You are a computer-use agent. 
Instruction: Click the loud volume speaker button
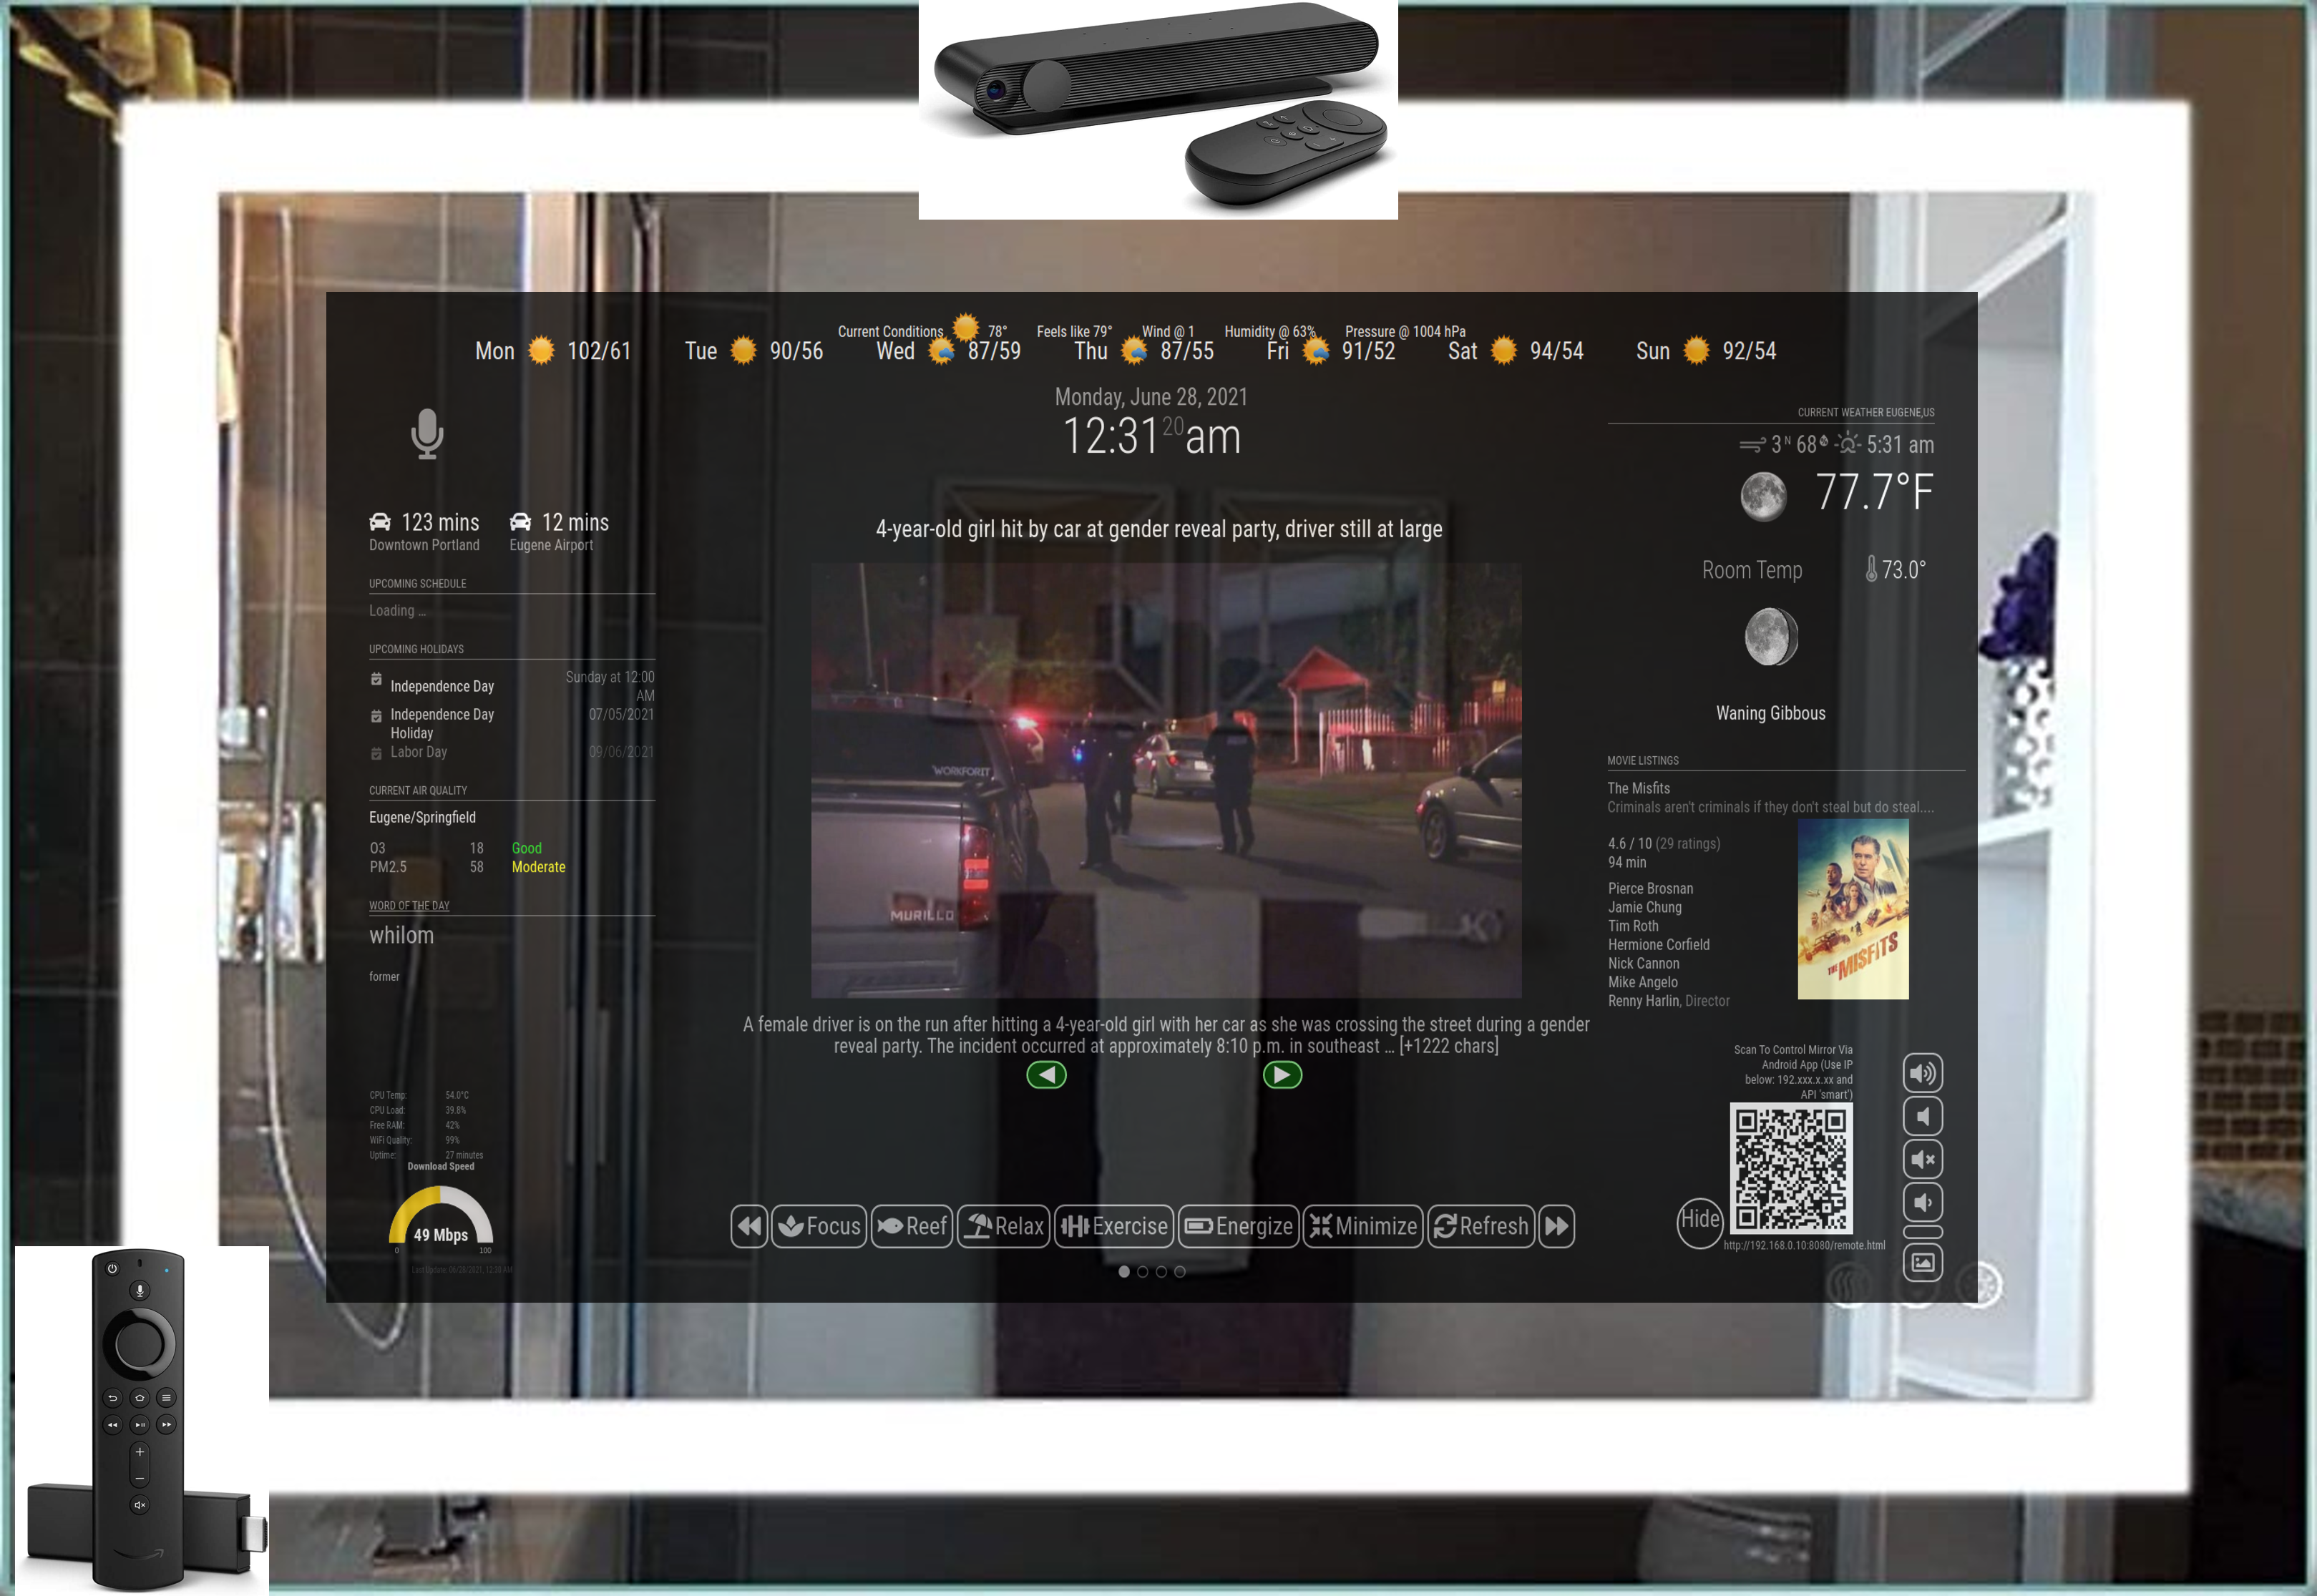click(x=1922, y=1074)
